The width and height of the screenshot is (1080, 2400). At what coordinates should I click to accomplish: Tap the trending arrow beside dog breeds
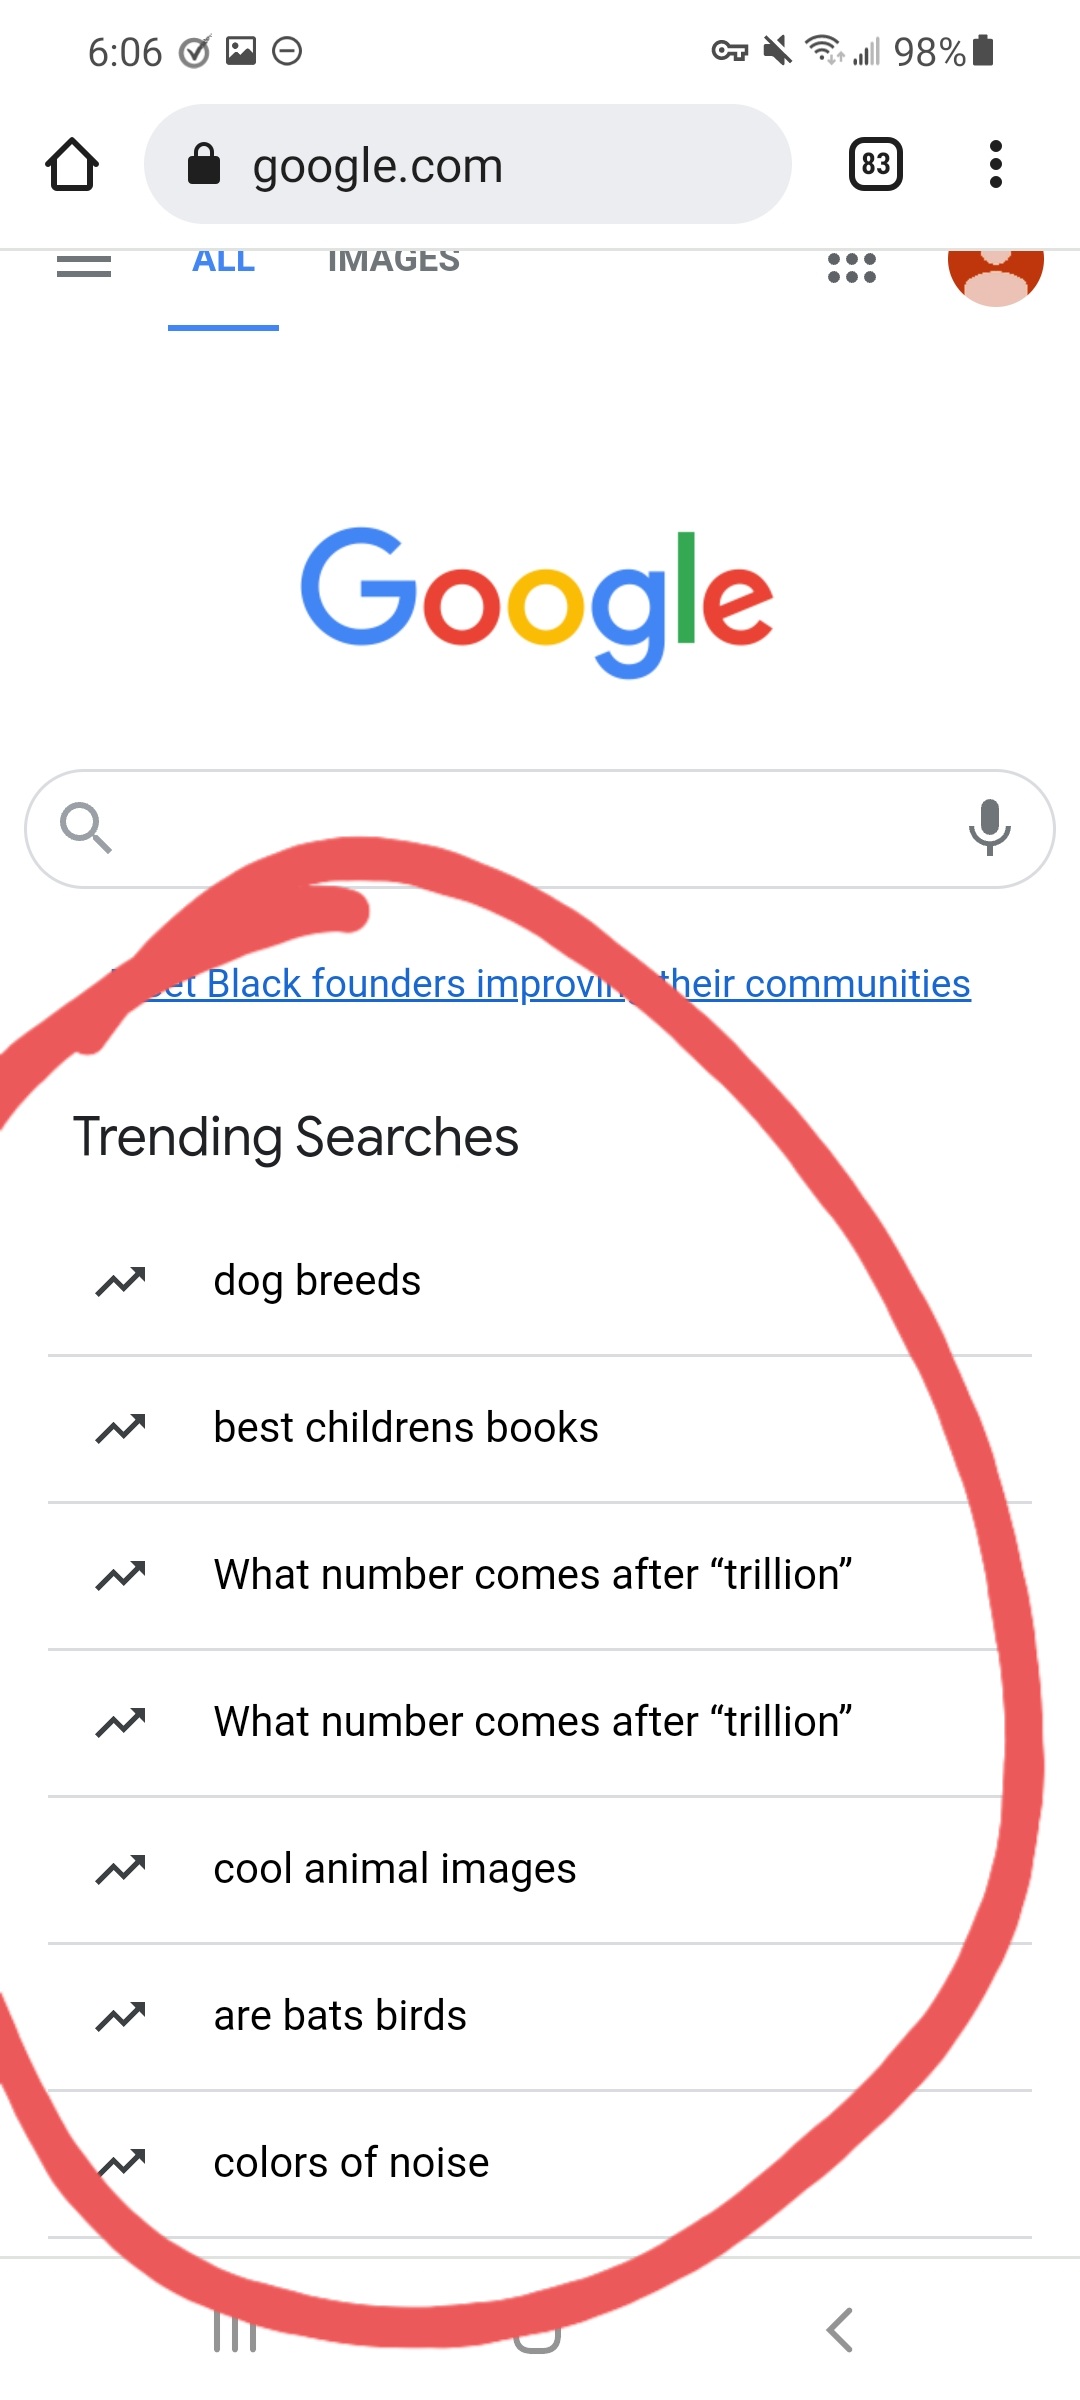(120, 1279)
